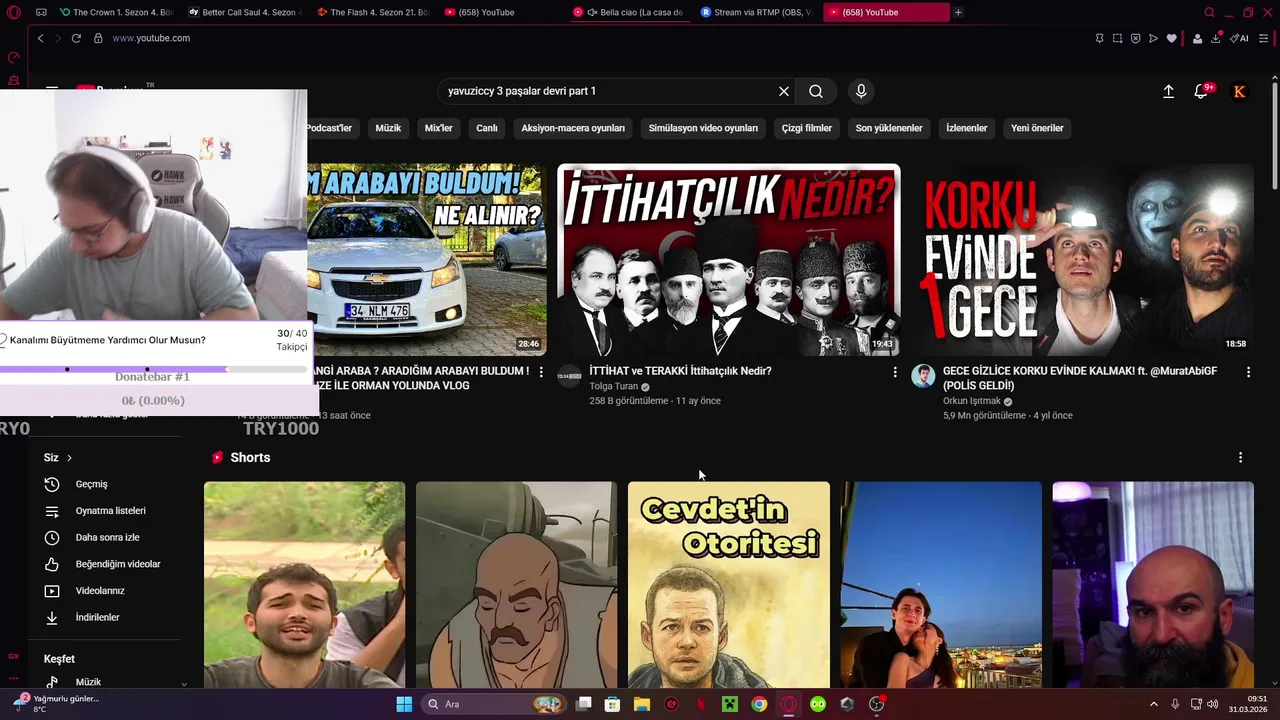Image resolution: width=1280 pixels, height=720 pixels.
Task: Click heart bookmark icon in browser toolbar
Action: pyautogui.click(x=1171, y=38)
